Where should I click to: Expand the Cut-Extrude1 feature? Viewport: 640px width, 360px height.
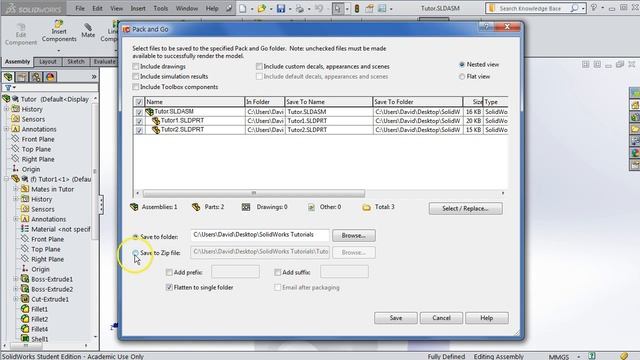pos(16,299)
